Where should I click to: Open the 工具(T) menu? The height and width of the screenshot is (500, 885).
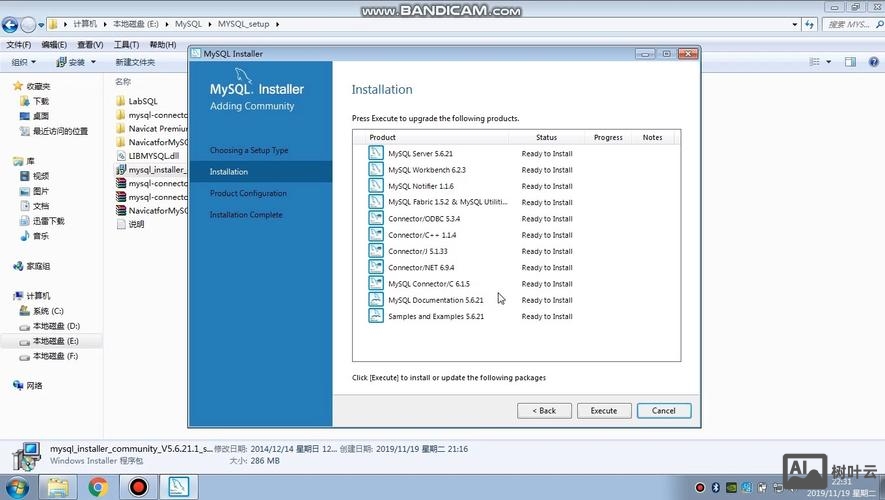coord(126,45)
